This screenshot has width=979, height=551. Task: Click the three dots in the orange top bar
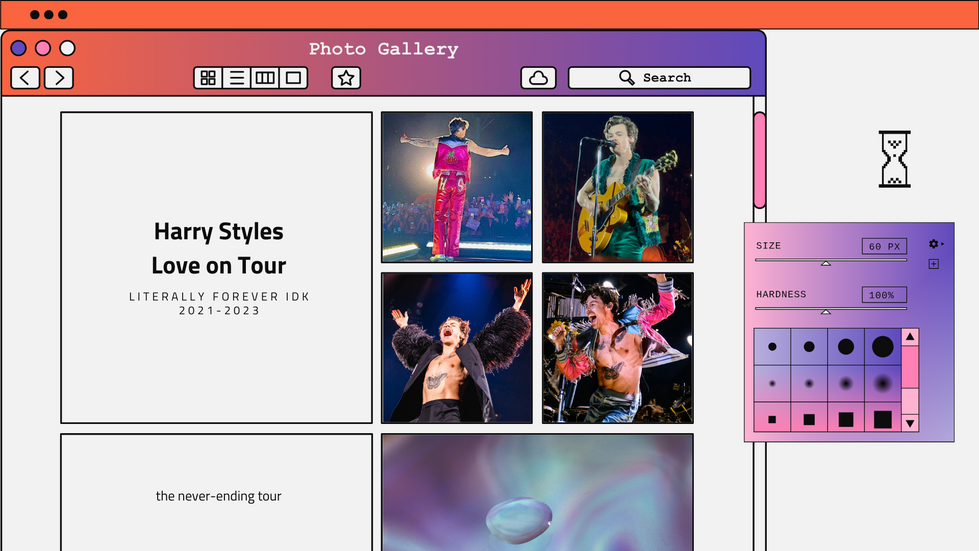point(49,14)
